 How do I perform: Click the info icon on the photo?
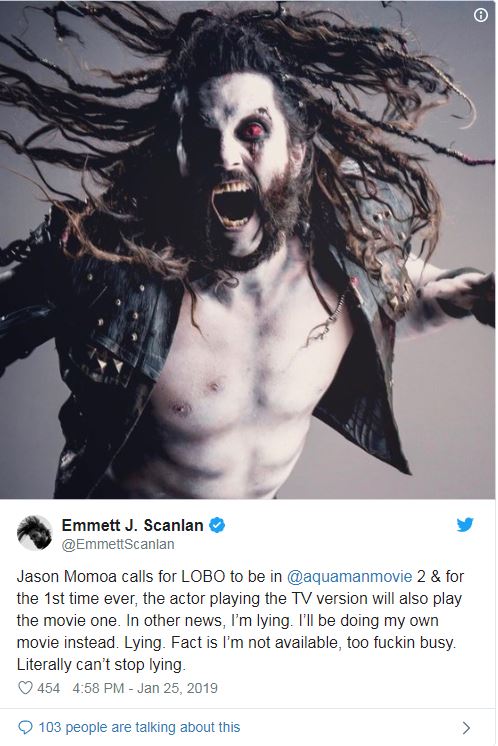[481, 16]
